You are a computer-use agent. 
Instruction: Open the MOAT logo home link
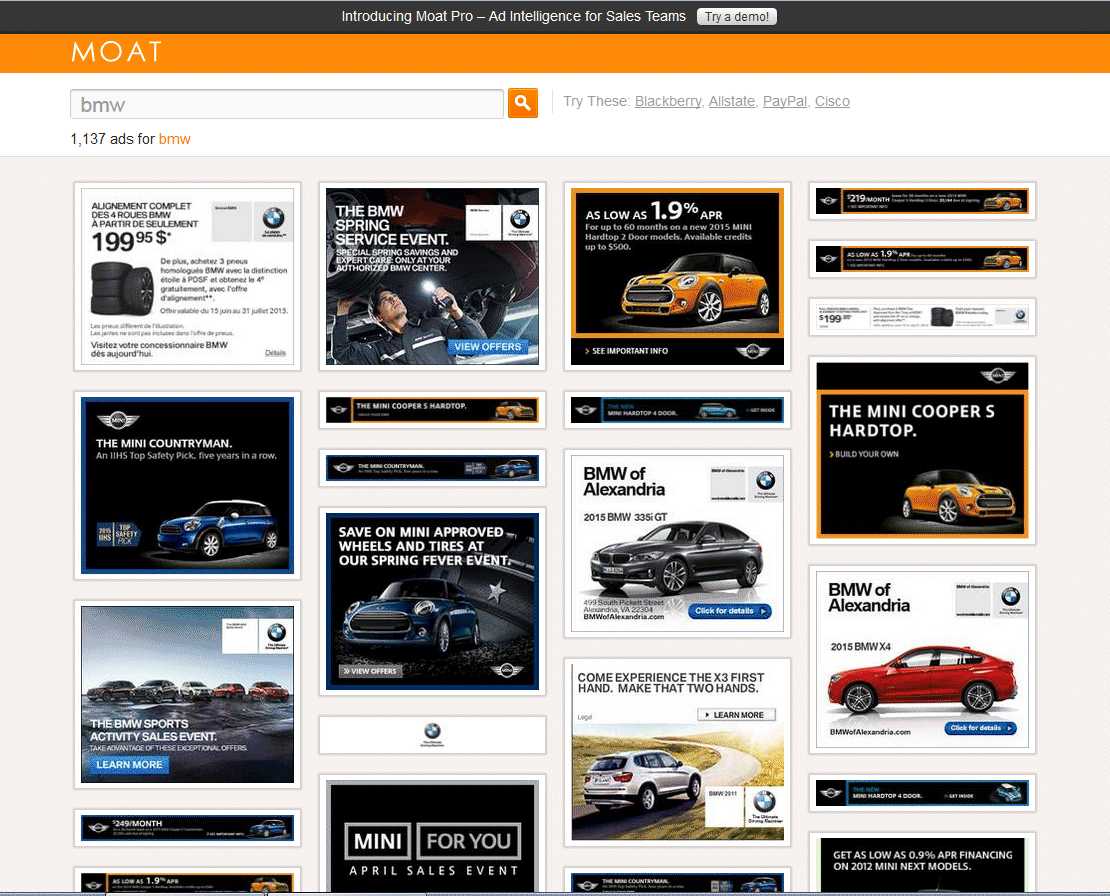coord(117,52)
